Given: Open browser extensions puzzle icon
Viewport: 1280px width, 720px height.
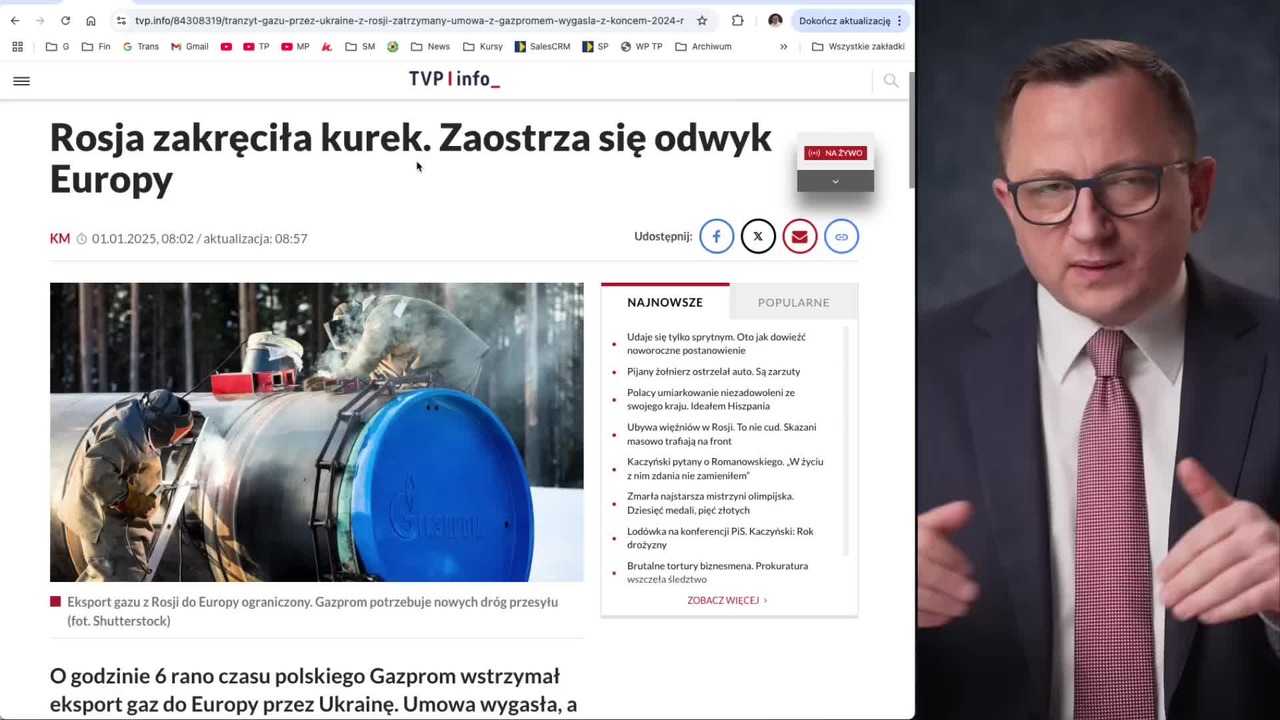Looking at the screenshot, I should (x=737, y=20).
